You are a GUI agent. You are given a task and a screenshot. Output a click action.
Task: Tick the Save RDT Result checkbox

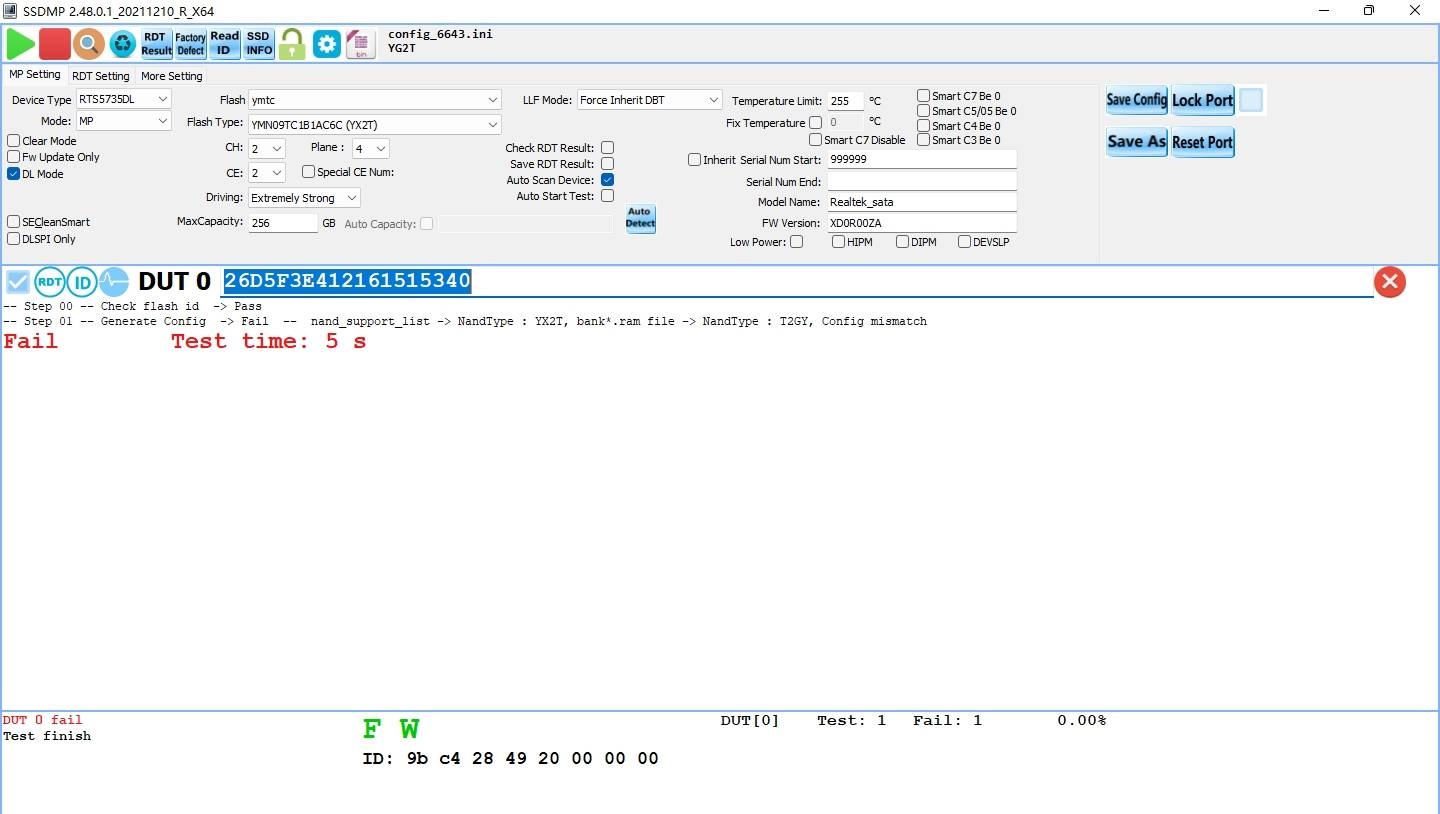[607, 164]
